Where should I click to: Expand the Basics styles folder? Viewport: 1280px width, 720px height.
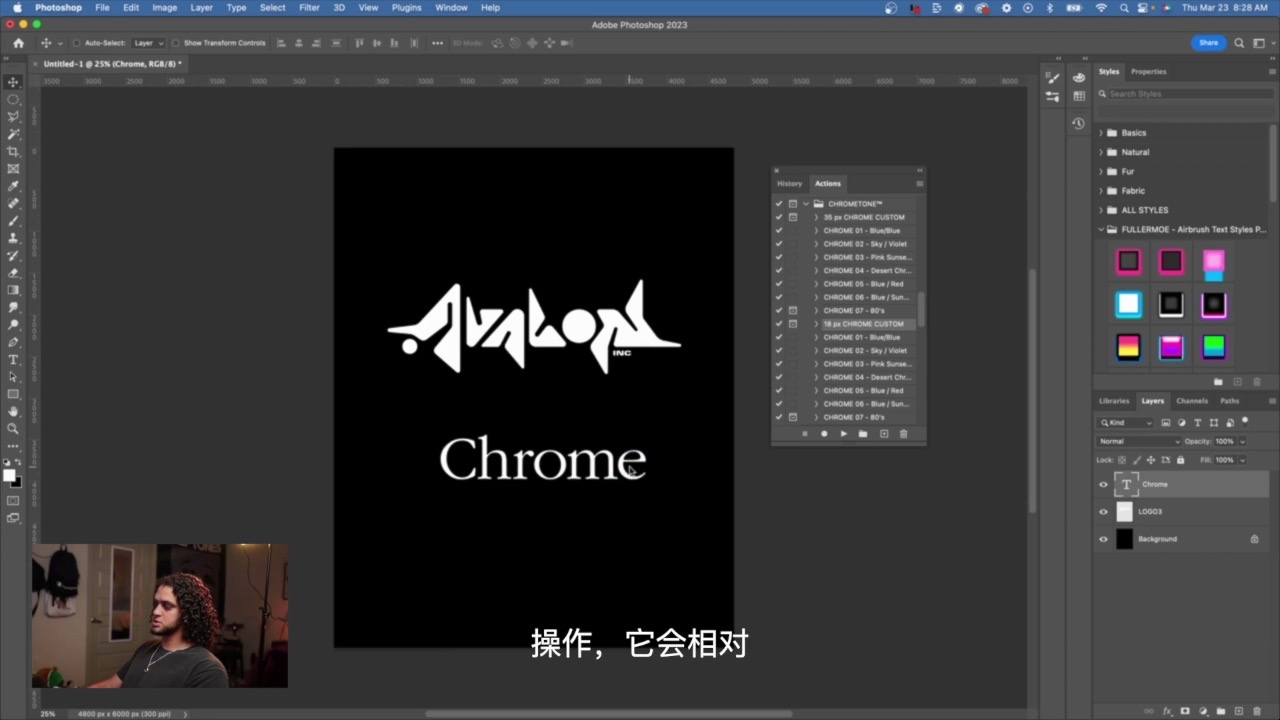pos(1101,132)
